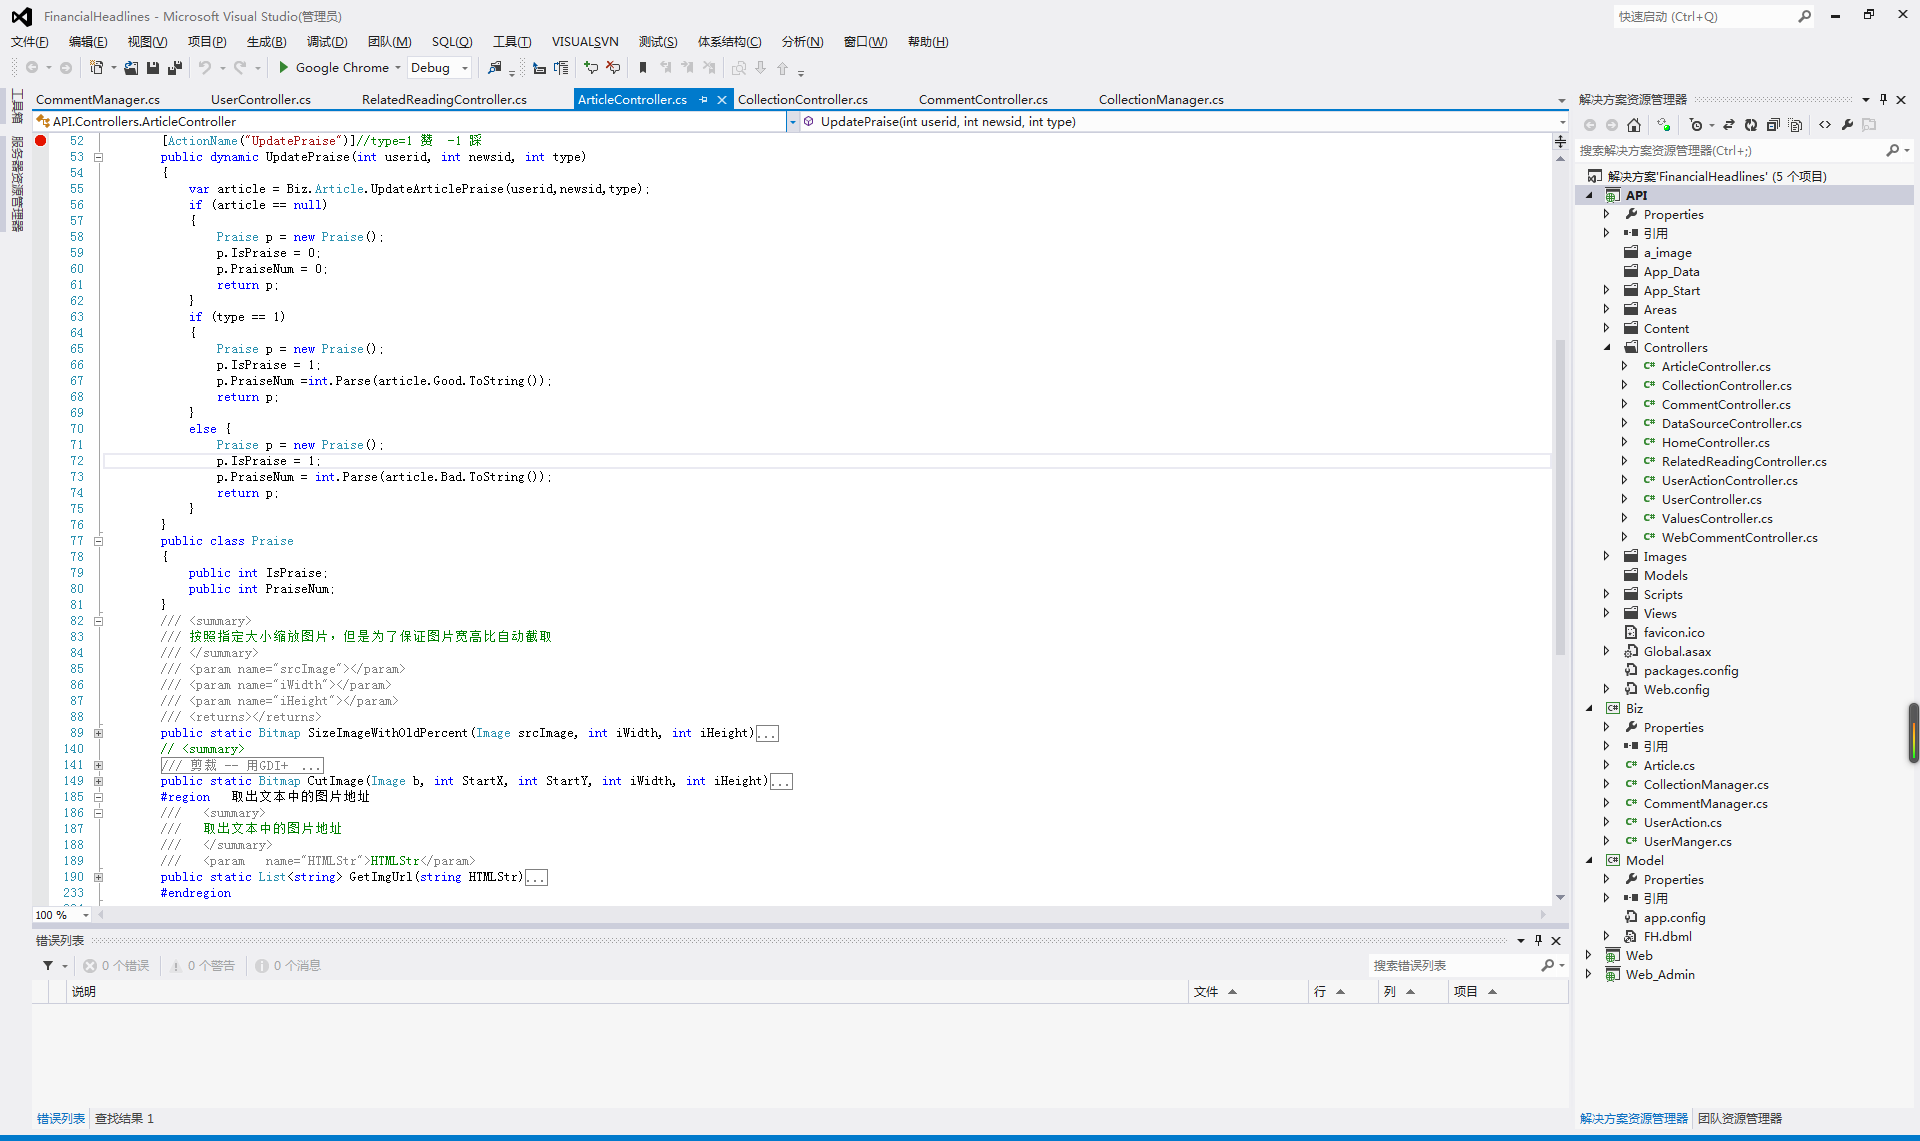Expand the Controllers tree node
Image resolution: width=1920 pixels, height=1141 pixels.
[x=1606, y=346]
